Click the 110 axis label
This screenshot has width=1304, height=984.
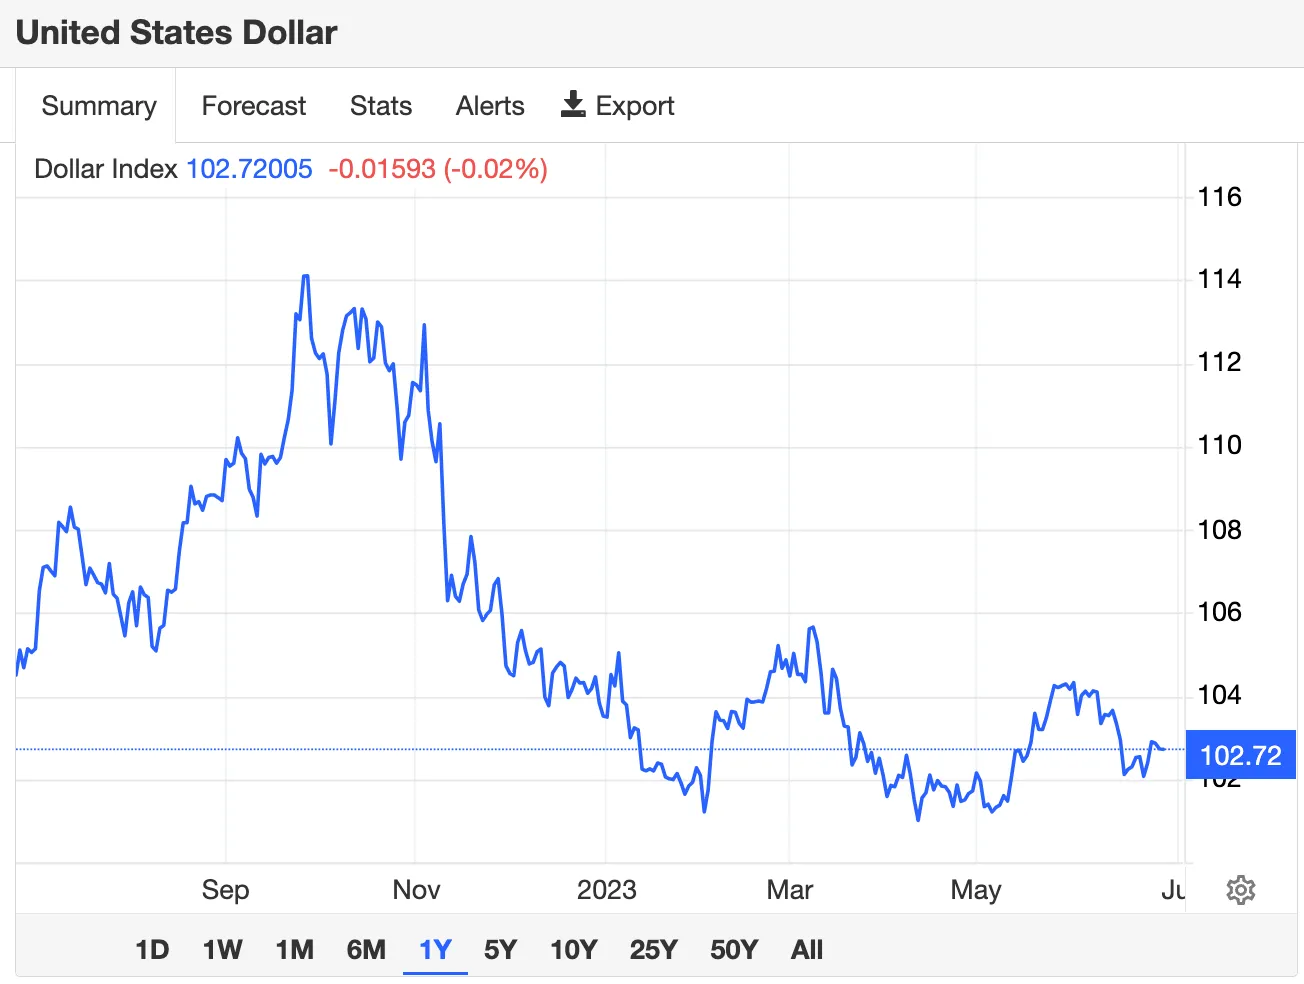[x=1220, y=445]
